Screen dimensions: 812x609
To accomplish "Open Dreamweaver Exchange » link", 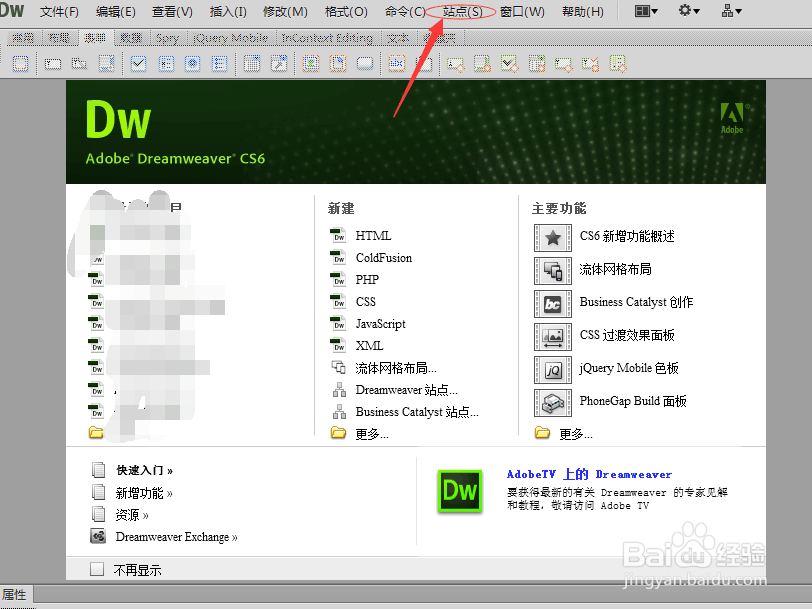I will 176,537.
